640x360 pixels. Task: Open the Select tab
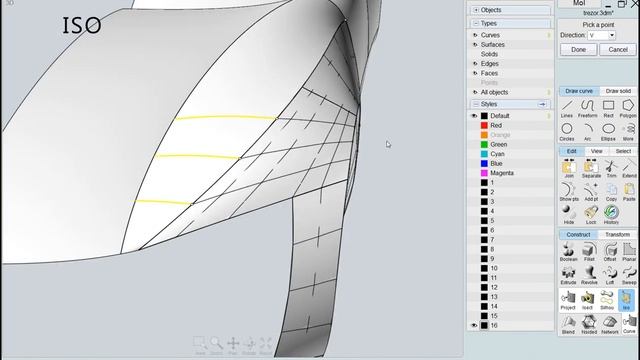point(623,151)
